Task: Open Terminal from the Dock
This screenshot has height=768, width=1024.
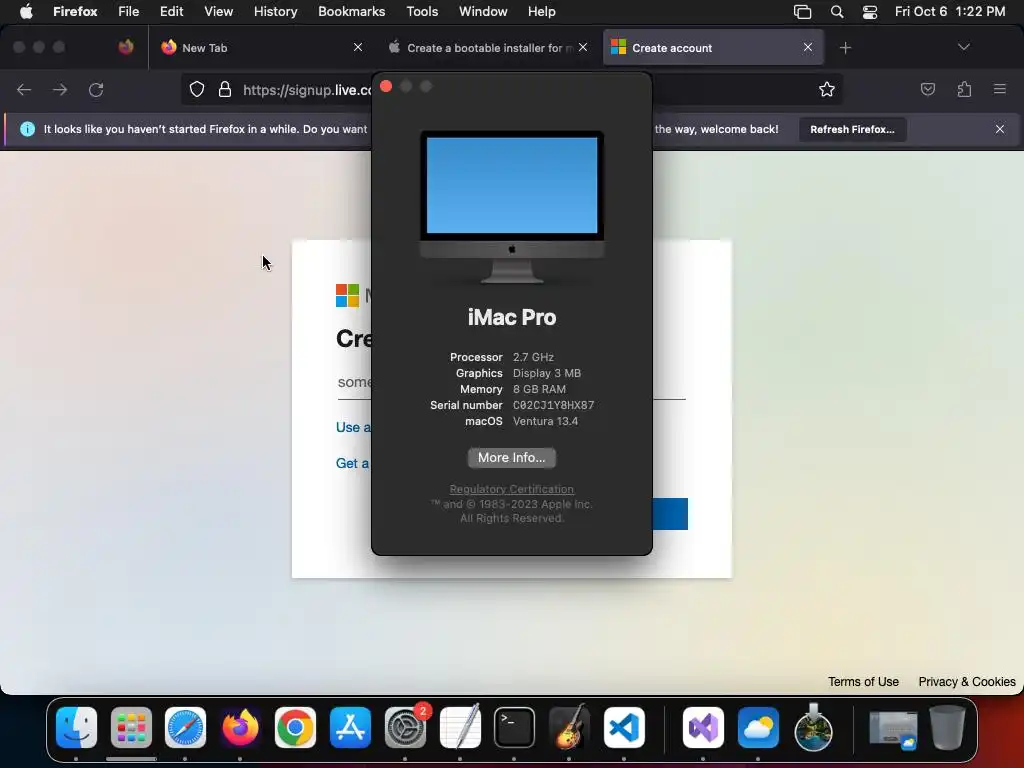Action: point(515,727)
